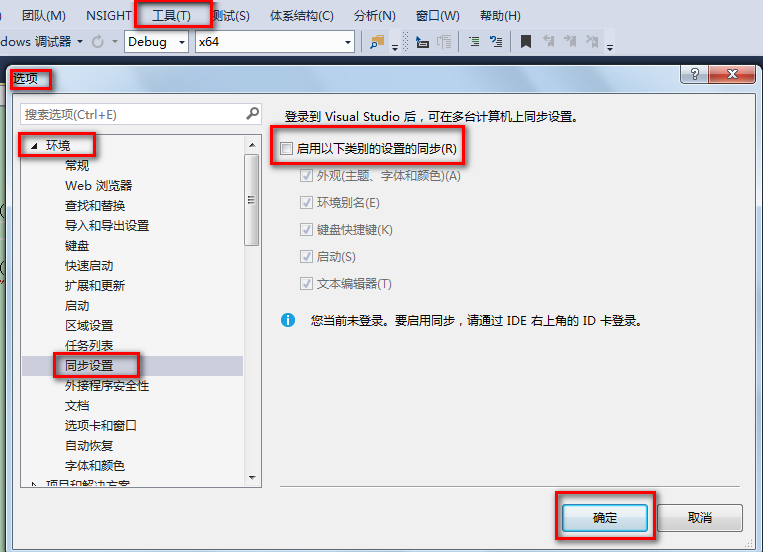Screen dimensions: 763x552
Task: Open the x64 platform dropdown
Action: (x=274, y=42)
